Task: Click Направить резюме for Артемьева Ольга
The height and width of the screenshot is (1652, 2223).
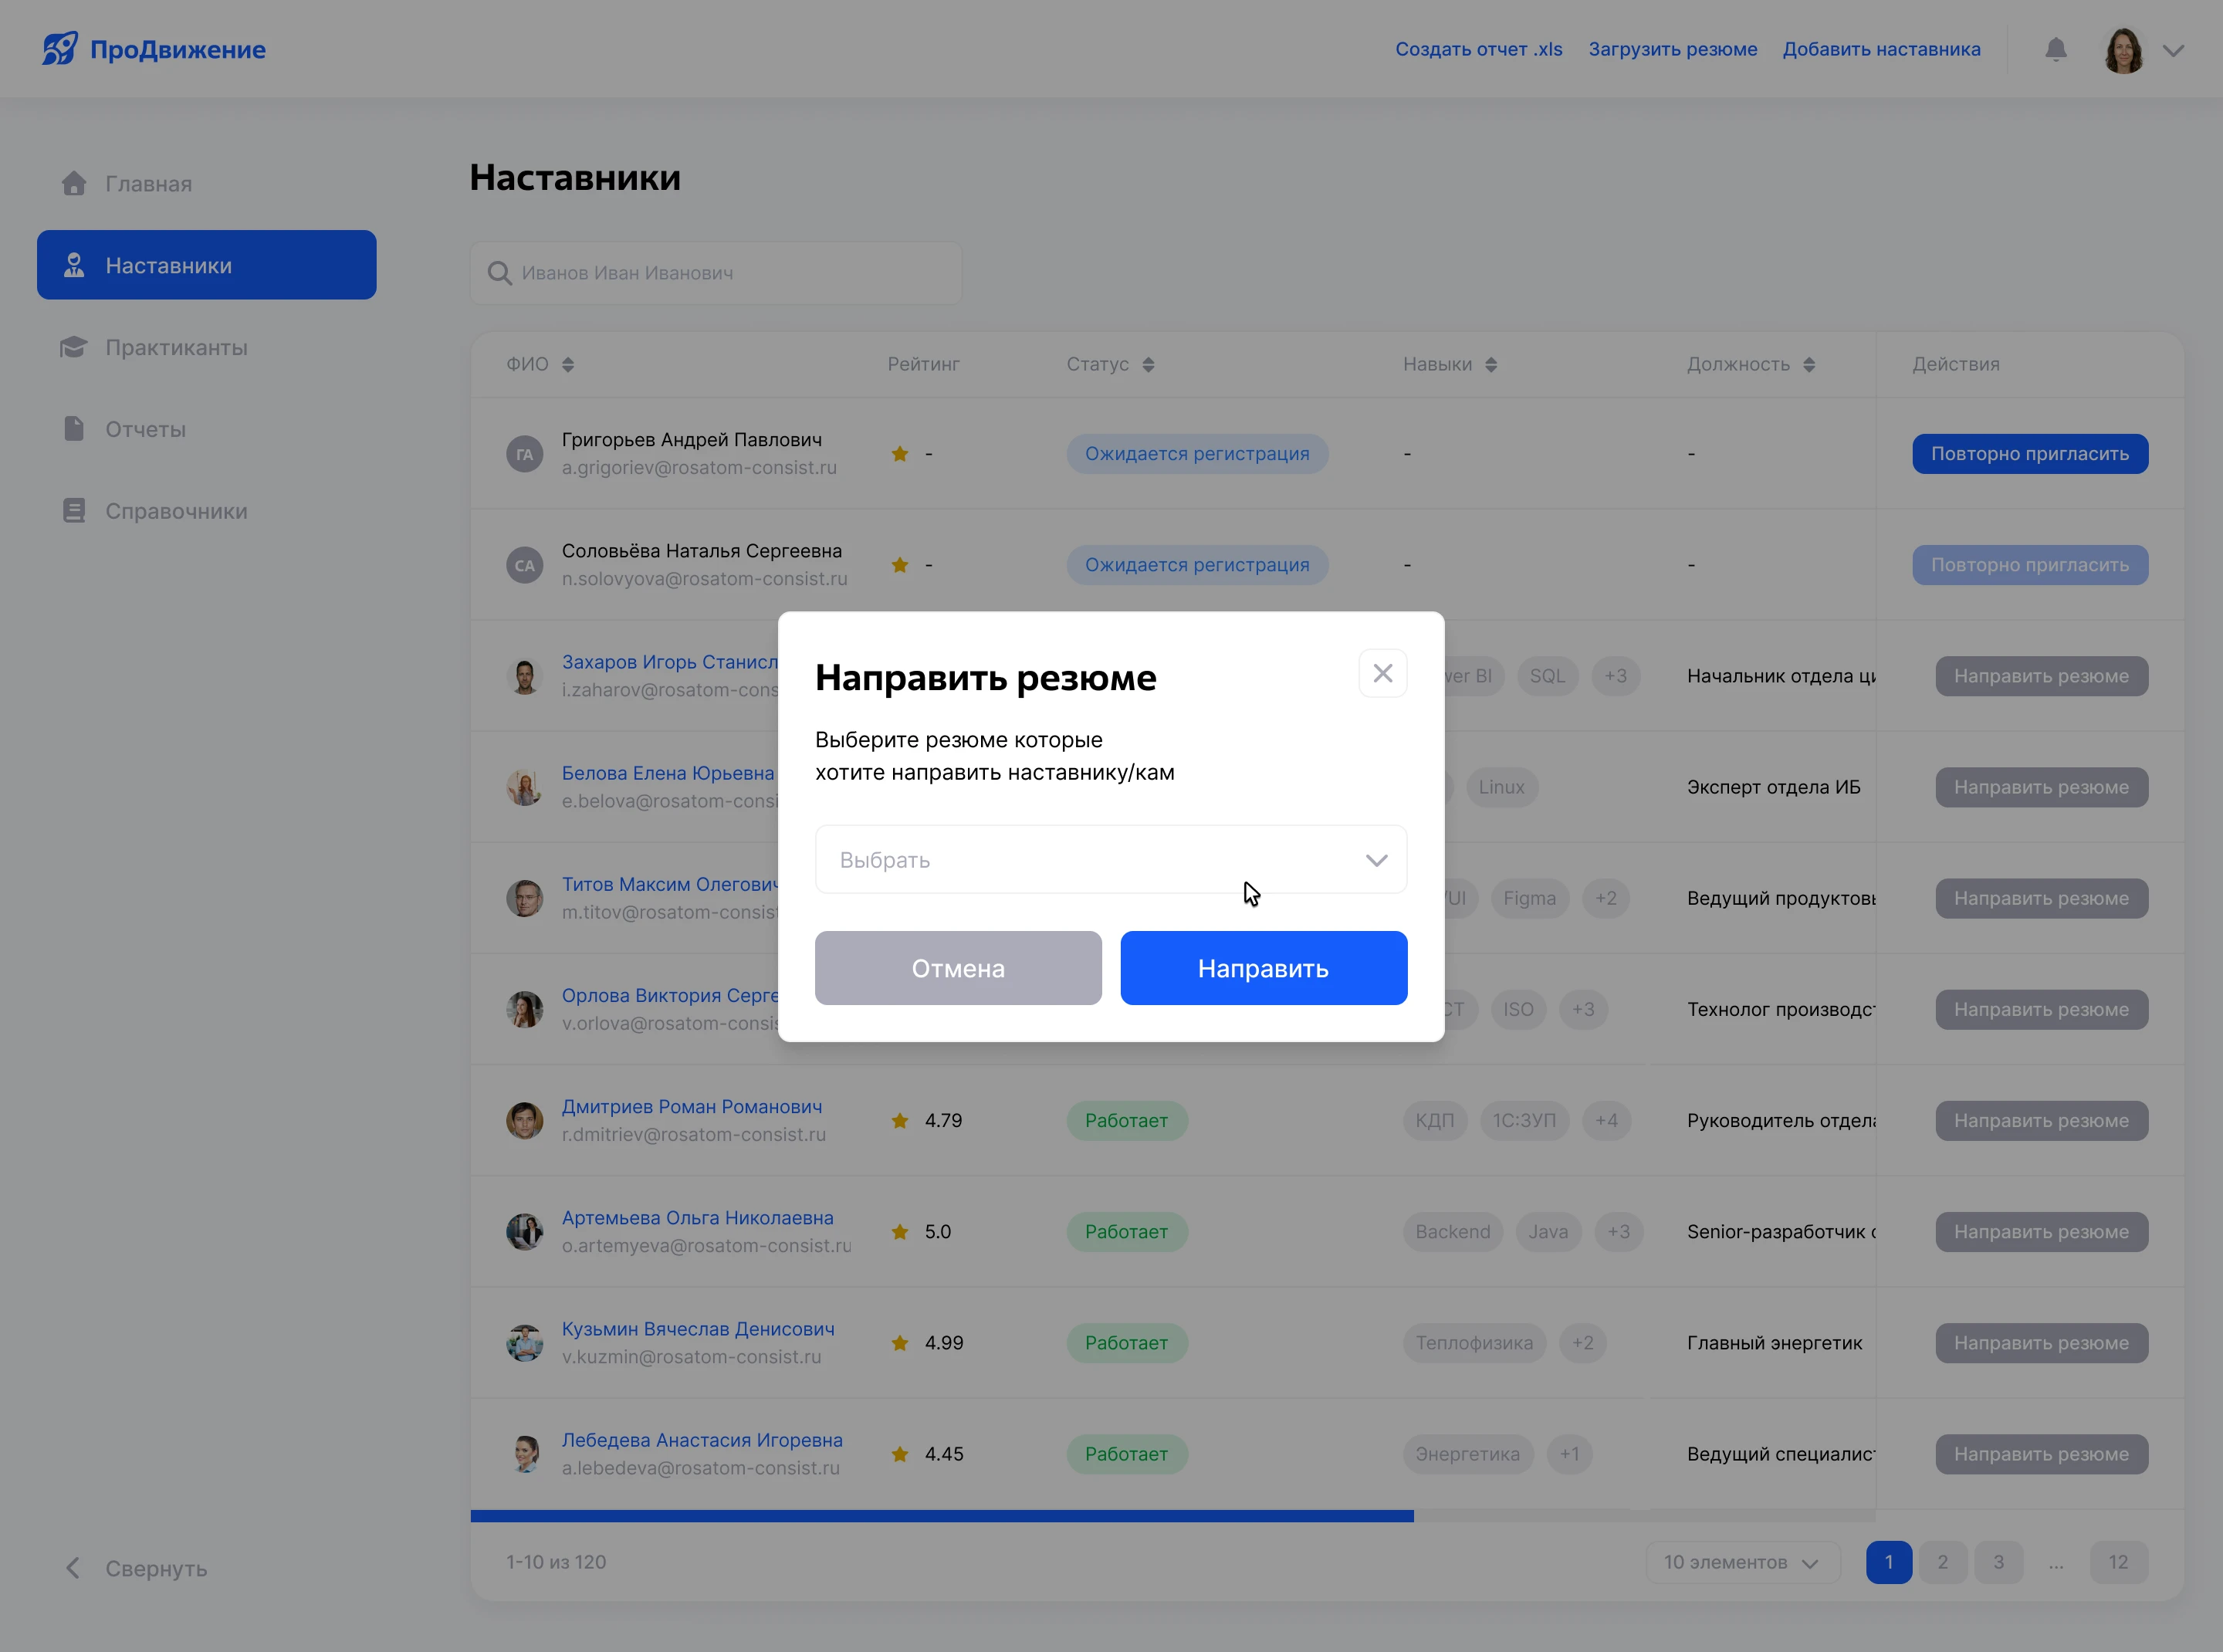Action: [2041, 1231]
